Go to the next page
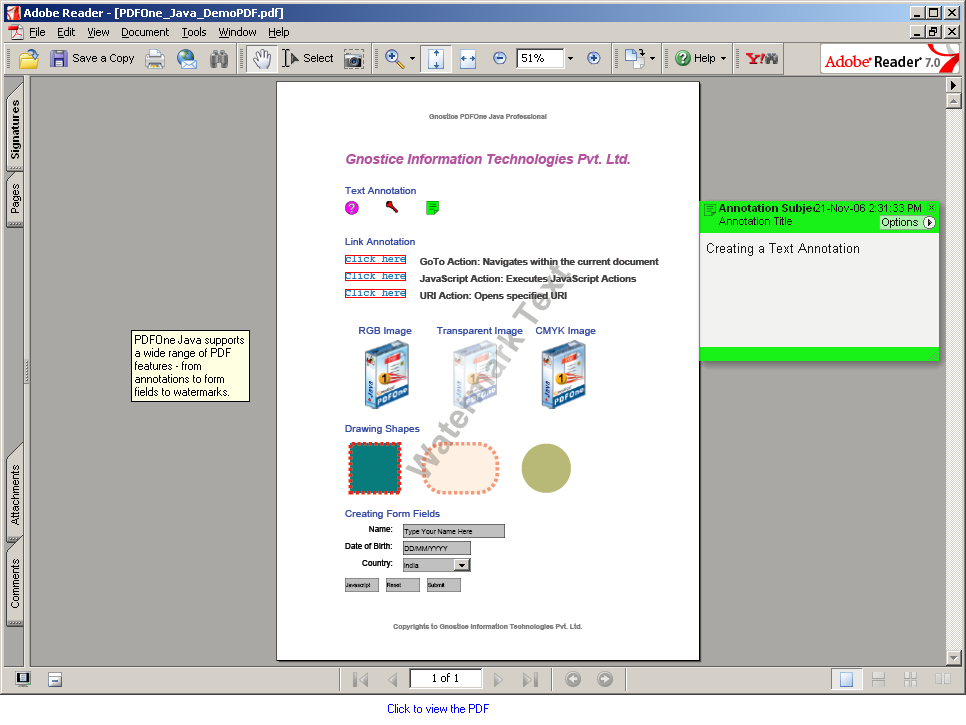 click(x=498, y=679)
